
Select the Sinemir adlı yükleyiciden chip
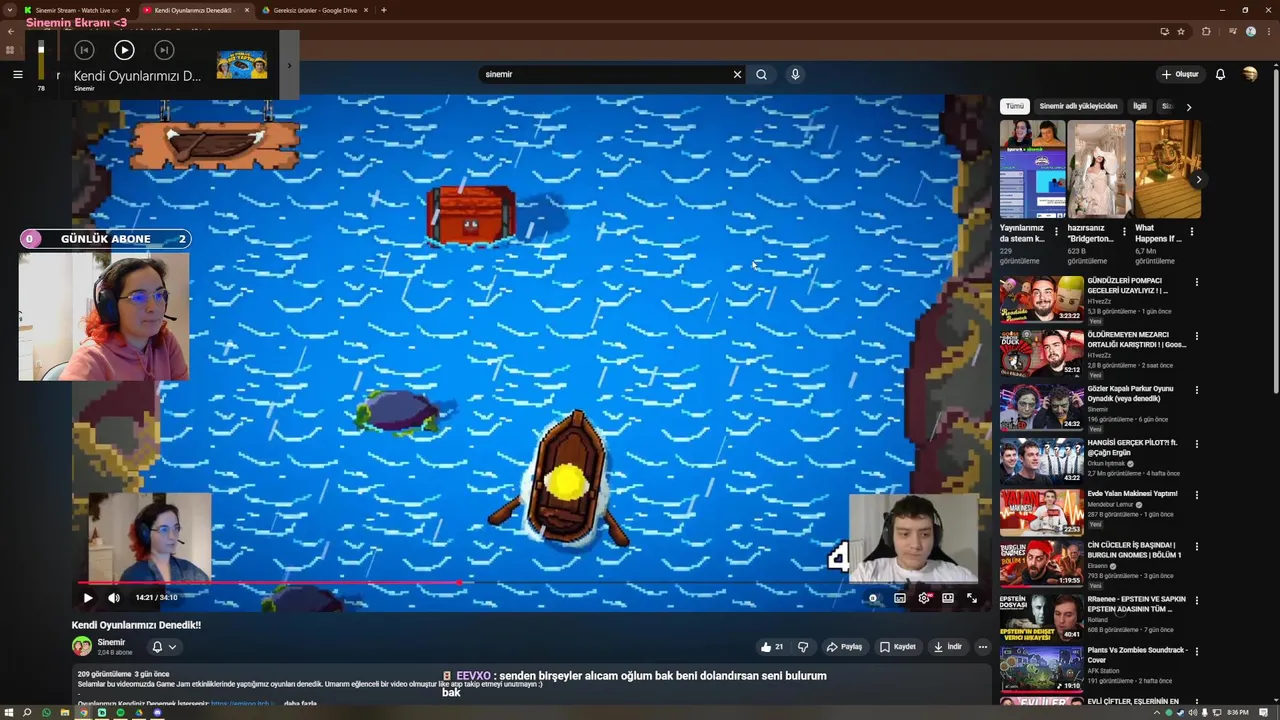click(1078, 106)
